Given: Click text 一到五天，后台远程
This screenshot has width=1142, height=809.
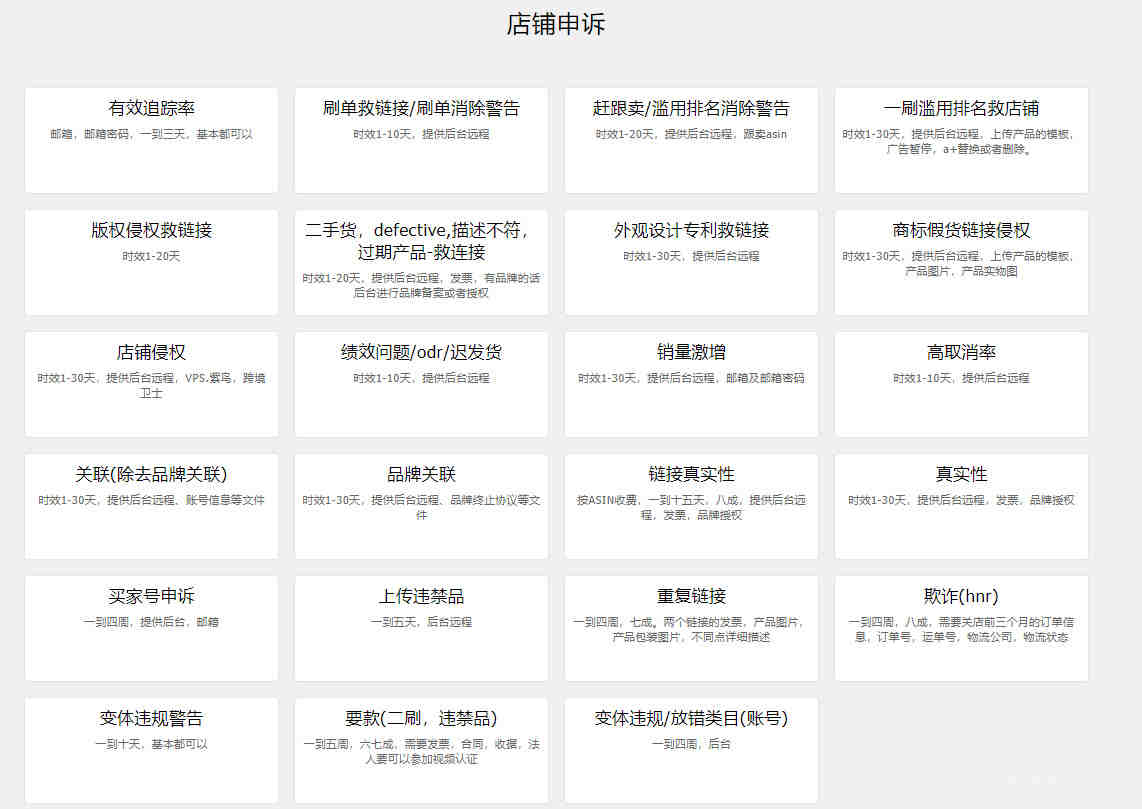Looking at the screenshot, I should (421, 622).
